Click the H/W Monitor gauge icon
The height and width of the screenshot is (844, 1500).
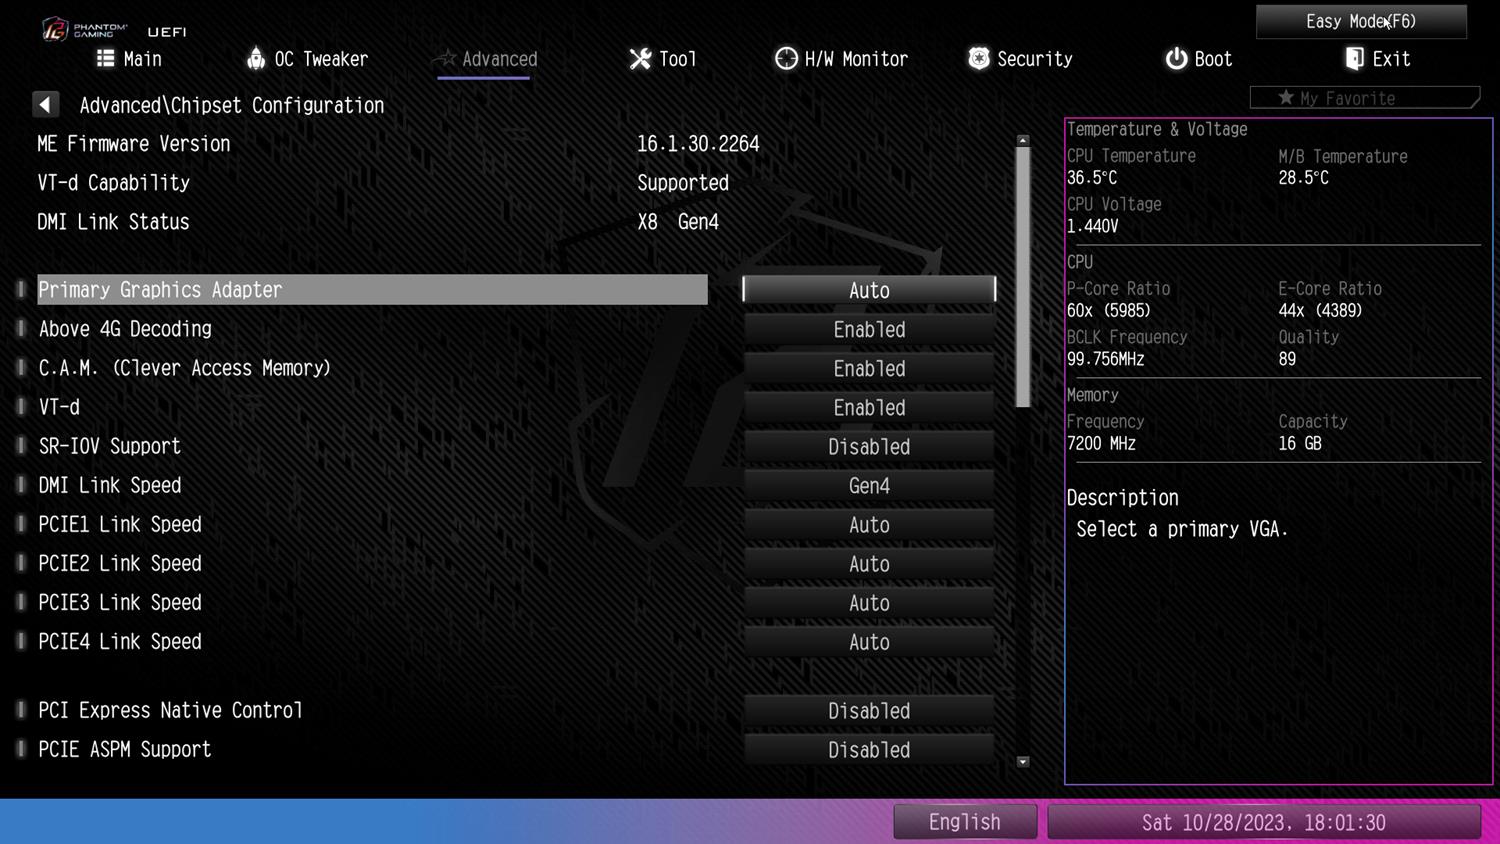pos(786,59)
